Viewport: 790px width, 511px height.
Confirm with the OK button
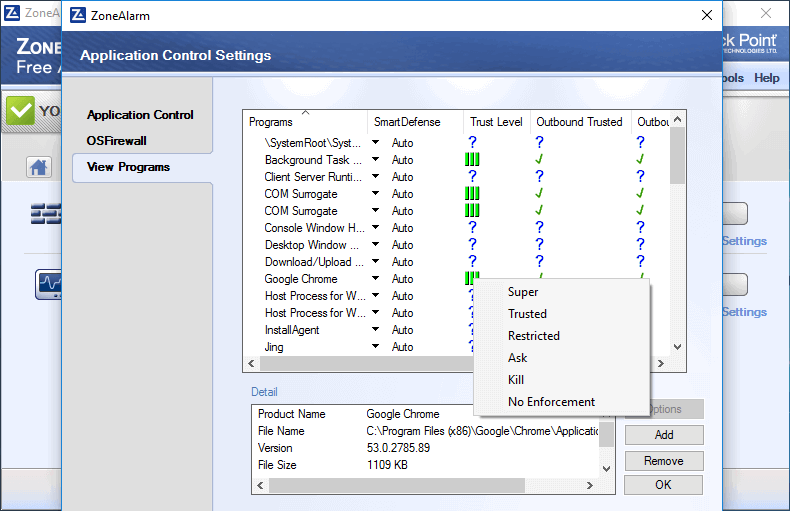(664, 485)
